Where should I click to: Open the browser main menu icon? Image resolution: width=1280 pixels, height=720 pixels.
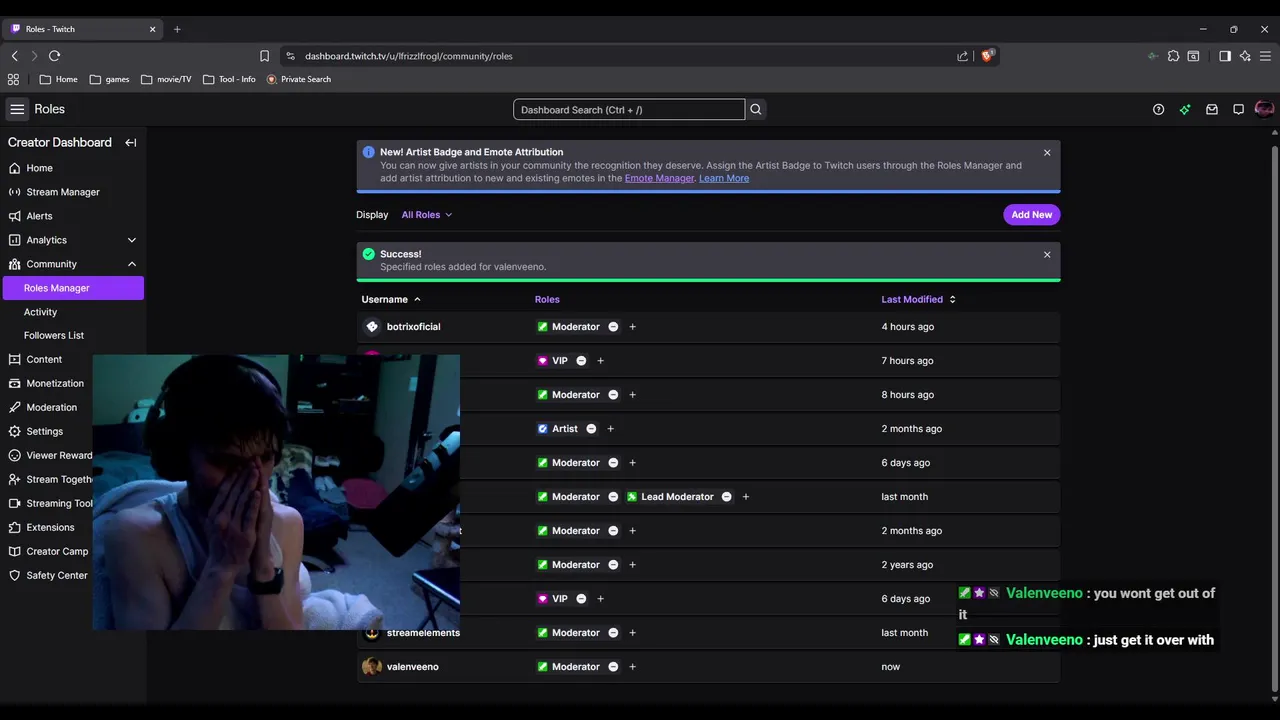[x=1265, y=56]
